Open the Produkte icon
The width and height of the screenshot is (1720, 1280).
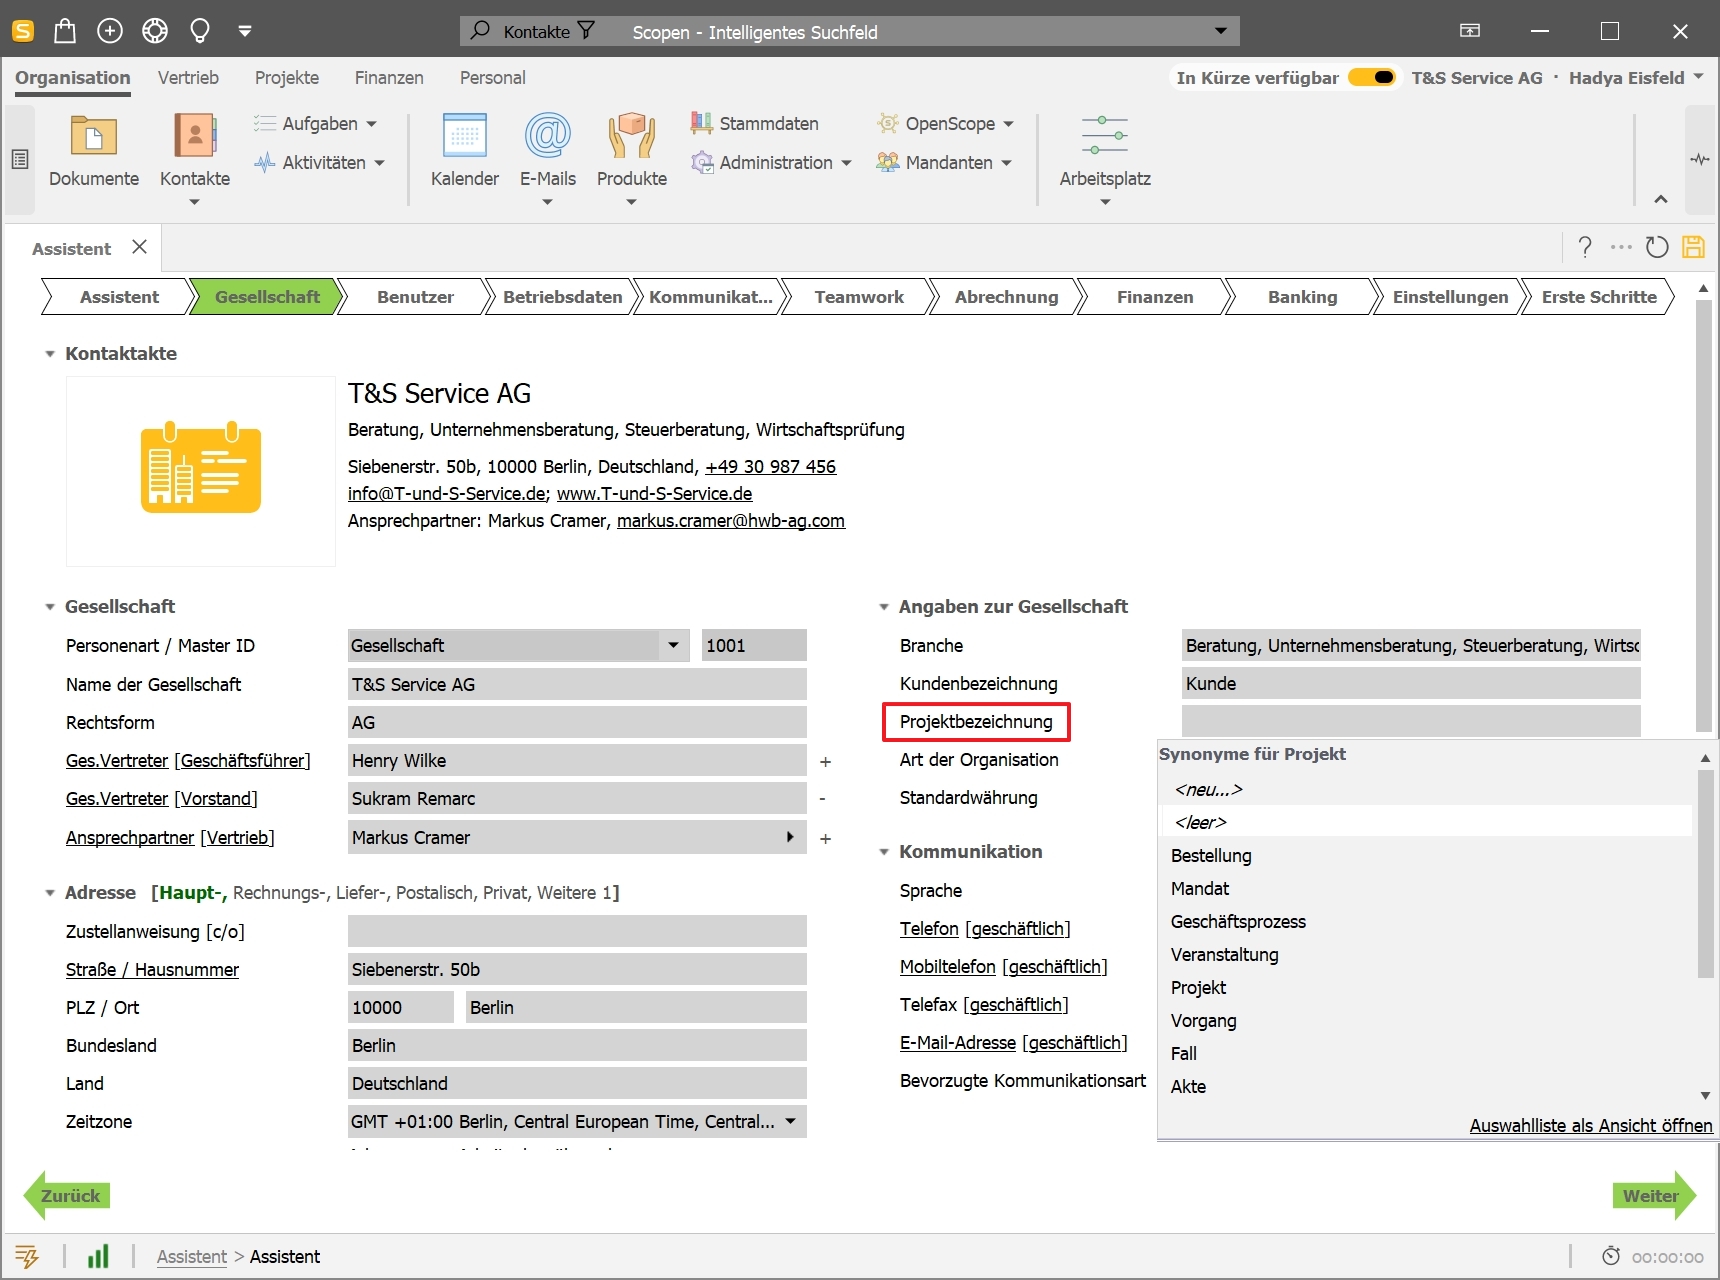click(631, 137)
